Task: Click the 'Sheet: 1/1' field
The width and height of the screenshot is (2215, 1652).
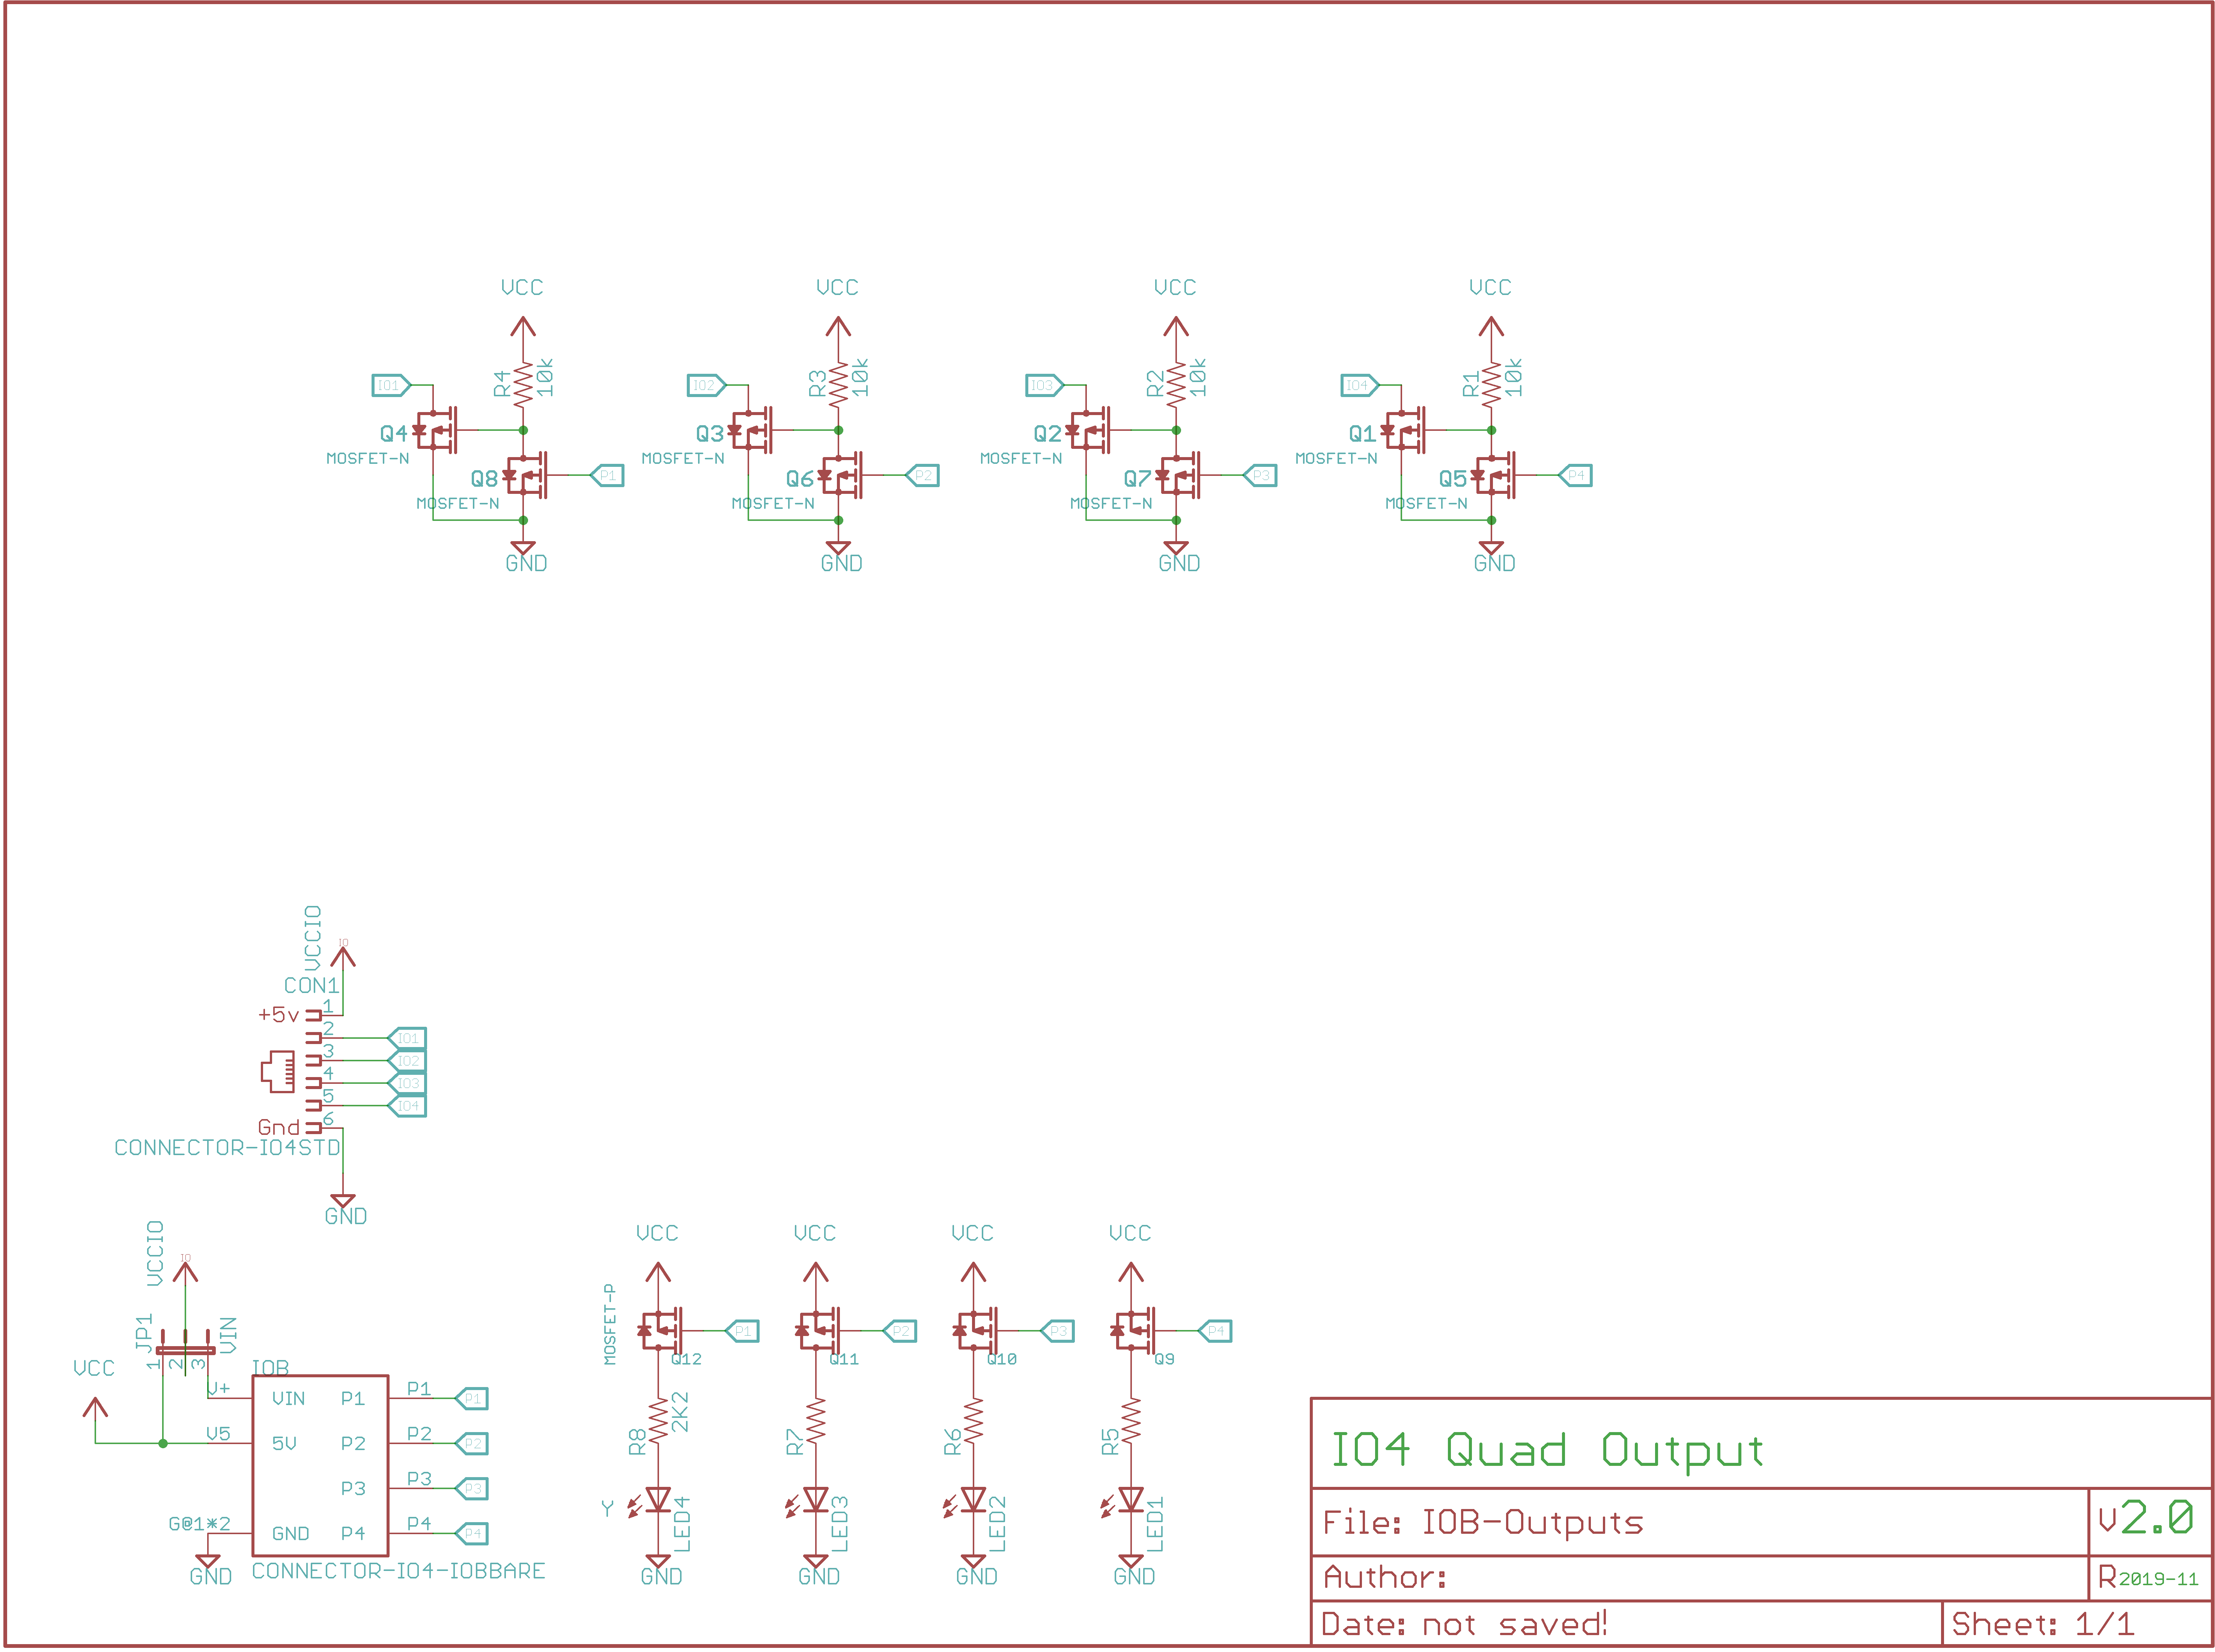Action: point(2043,1624)
